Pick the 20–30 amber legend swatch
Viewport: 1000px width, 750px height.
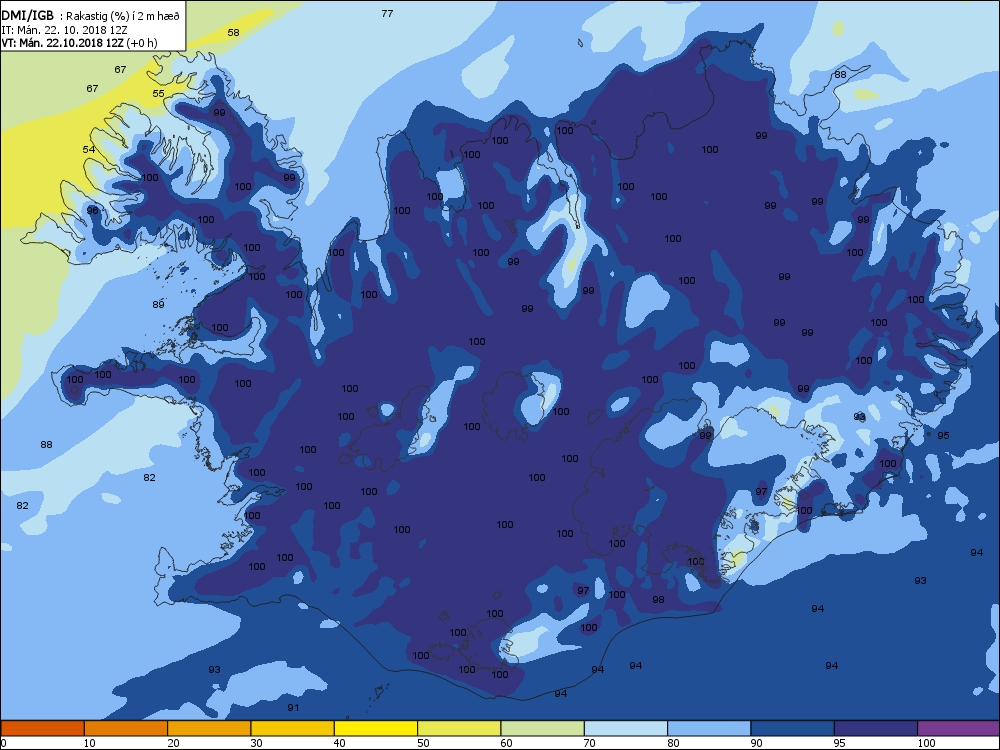[x=209, y=728]
